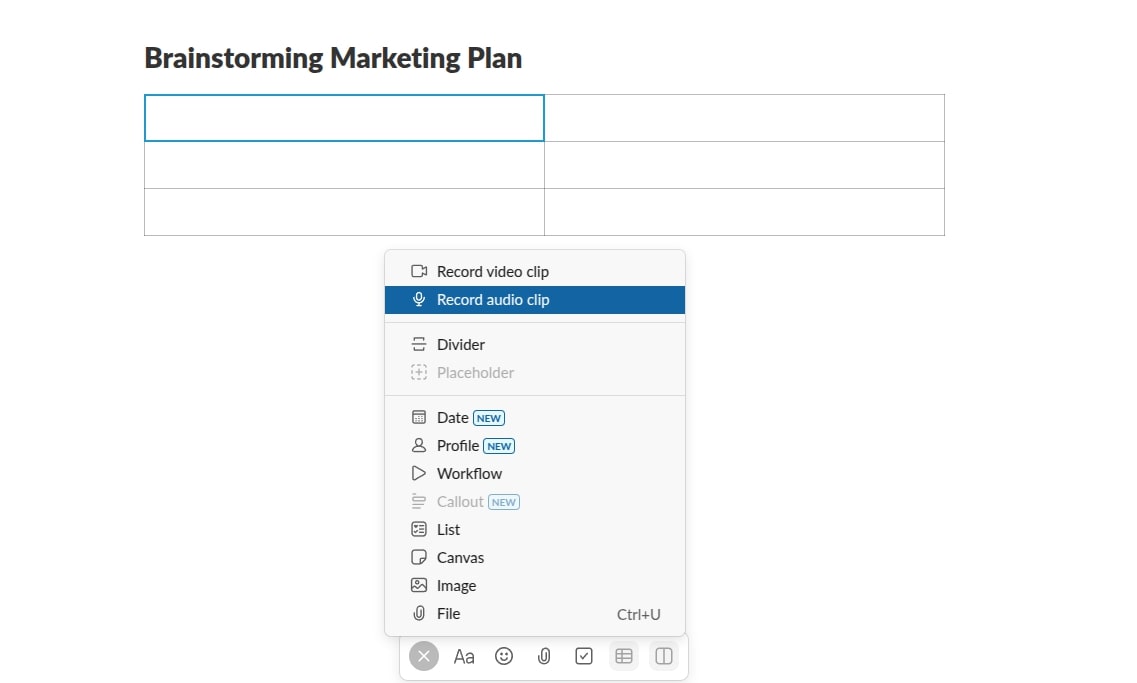Open the emoji picker

(x=504, y=656)
